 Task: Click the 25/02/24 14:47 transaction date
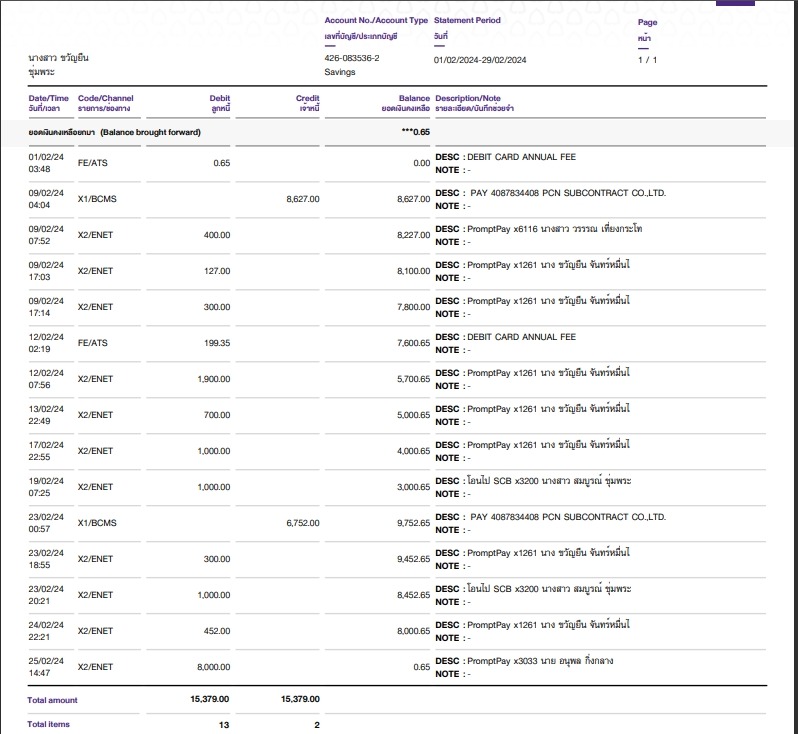46,667
